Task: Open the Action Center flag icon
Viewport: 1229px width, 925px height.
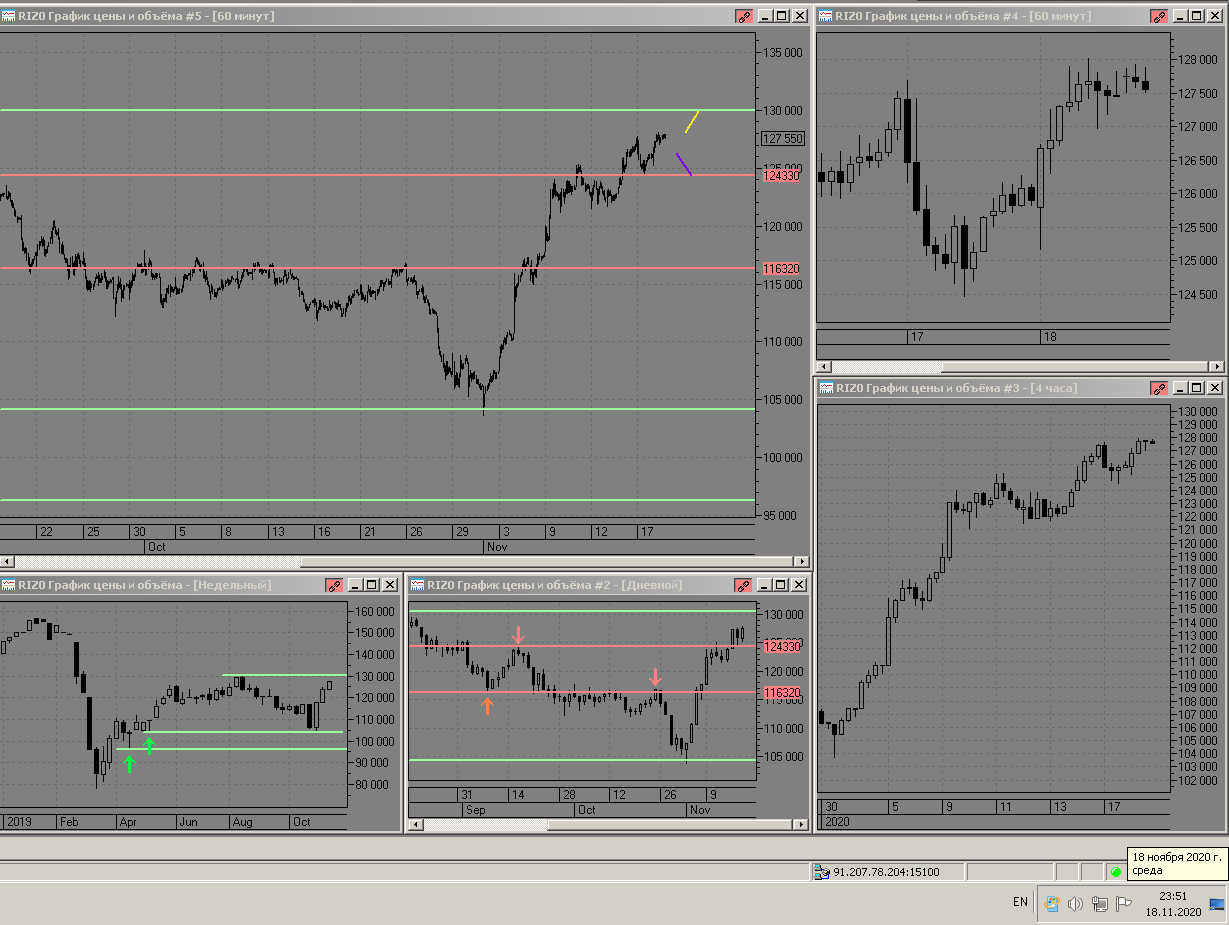Action: point(1123,904)
